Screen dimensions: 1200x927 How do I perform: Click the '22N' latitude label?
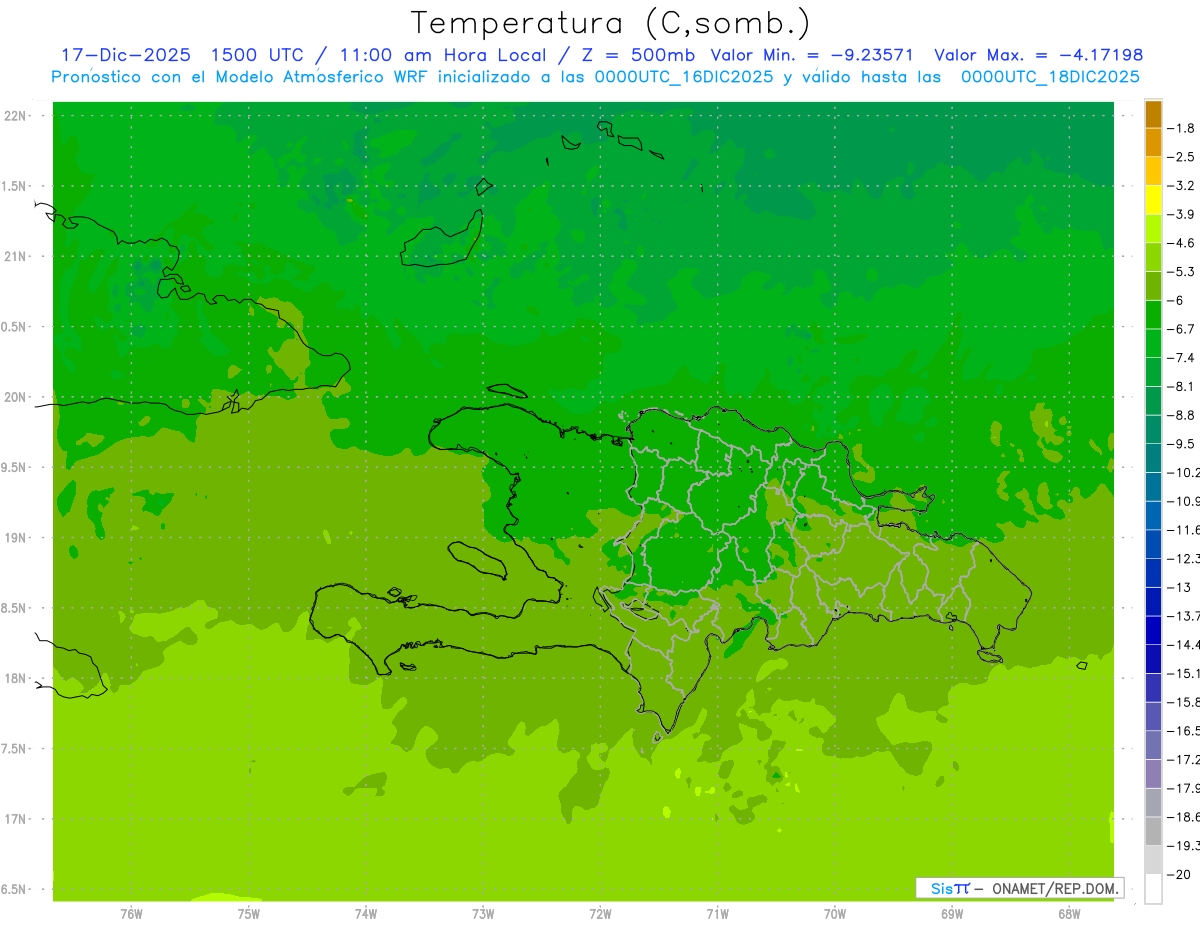(16, 116)
